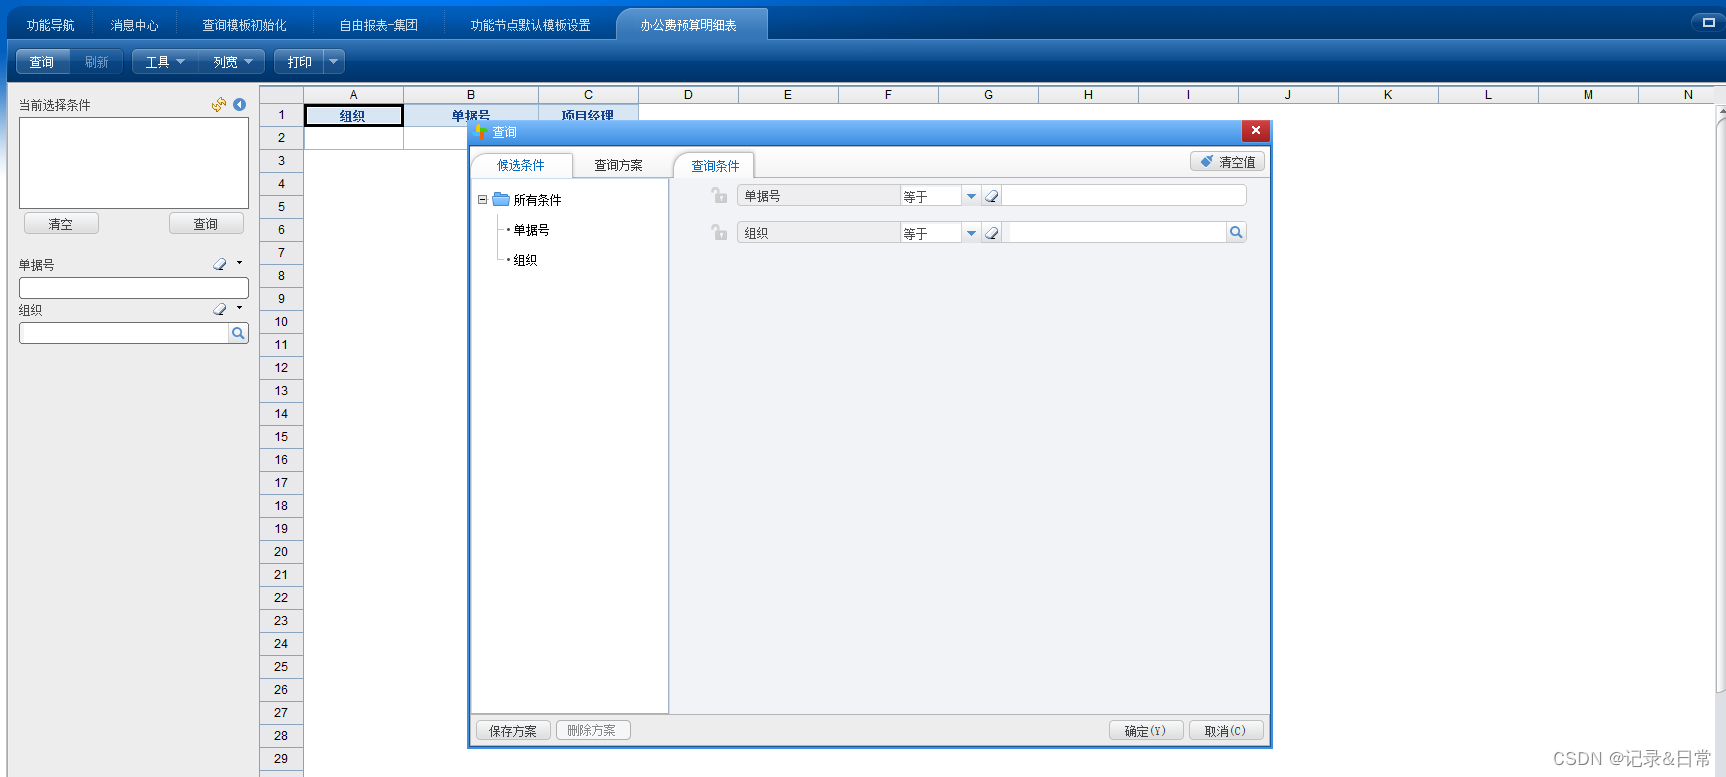1726x777 pixels.
Task: Select column header H in the spreadsheet
Action: coord(1088,95)
